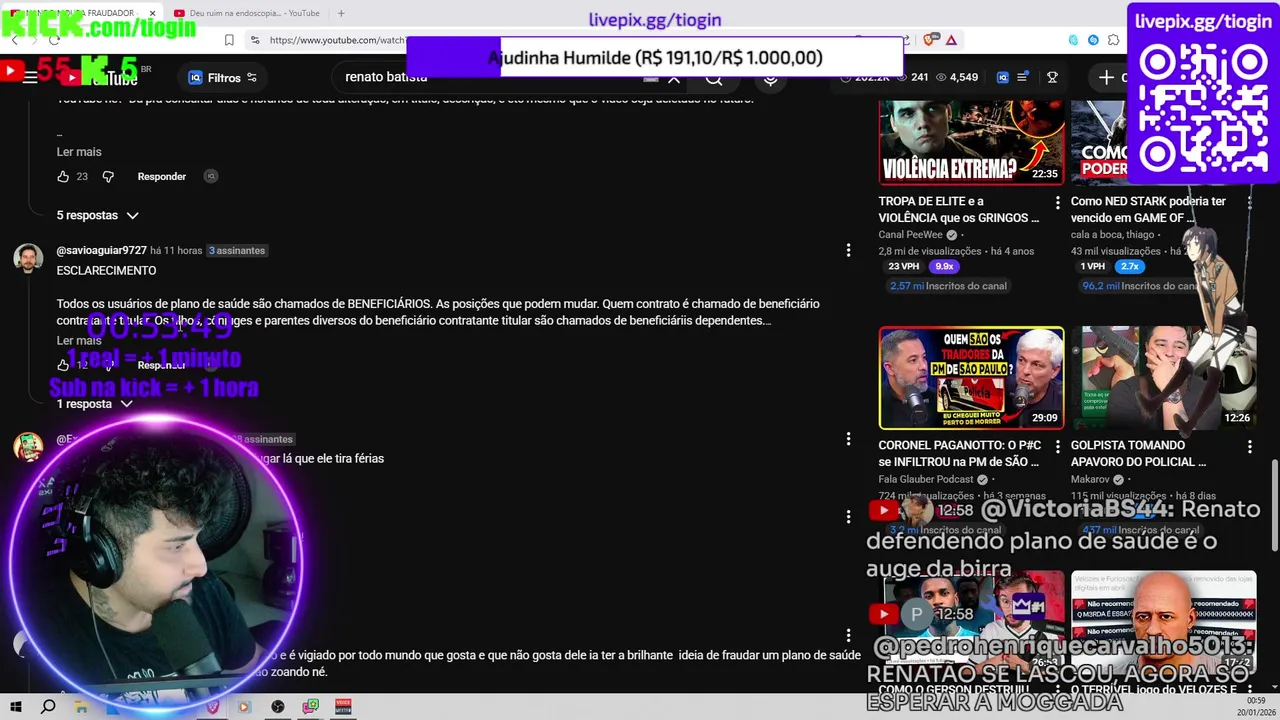
Task: Open the Brave Rewards triangle icon
Action: (951, 40)
